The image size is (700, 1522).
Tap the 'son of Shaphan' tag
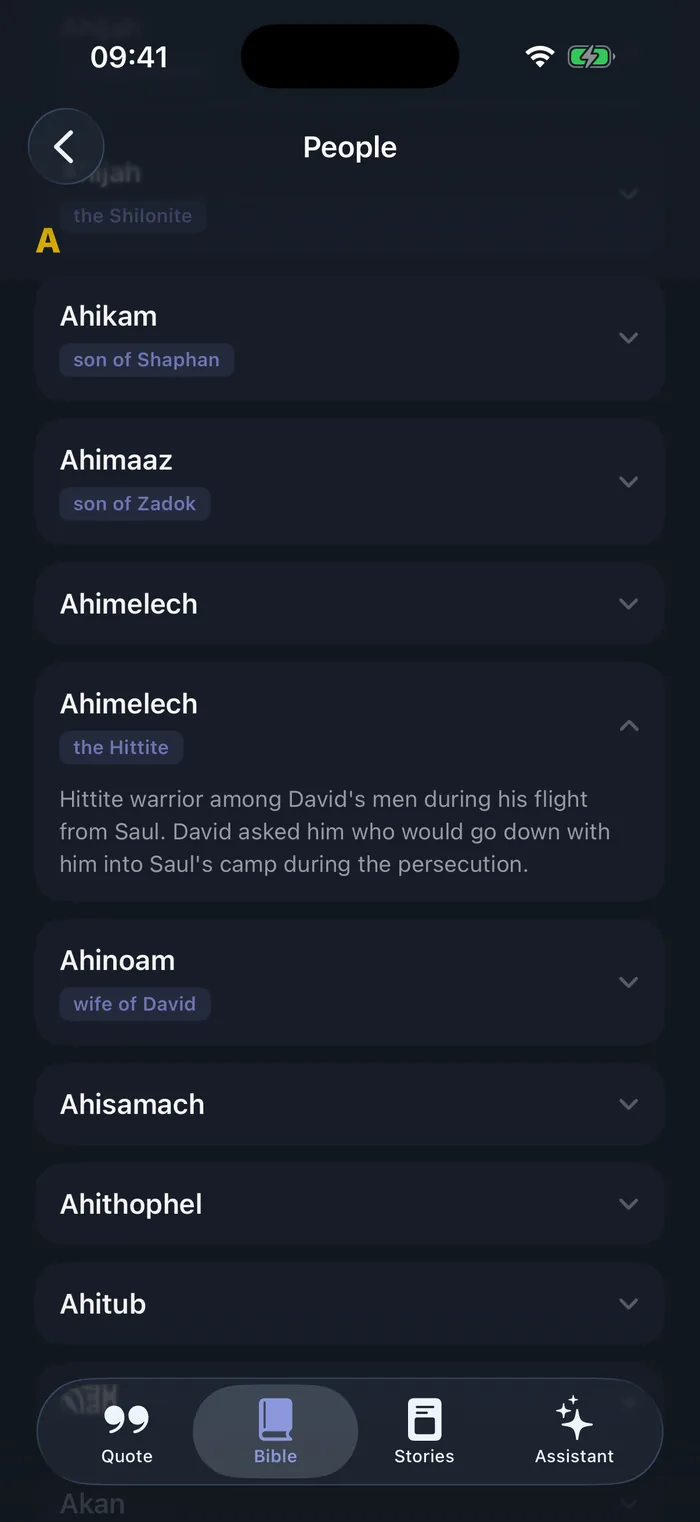(146, 360)
